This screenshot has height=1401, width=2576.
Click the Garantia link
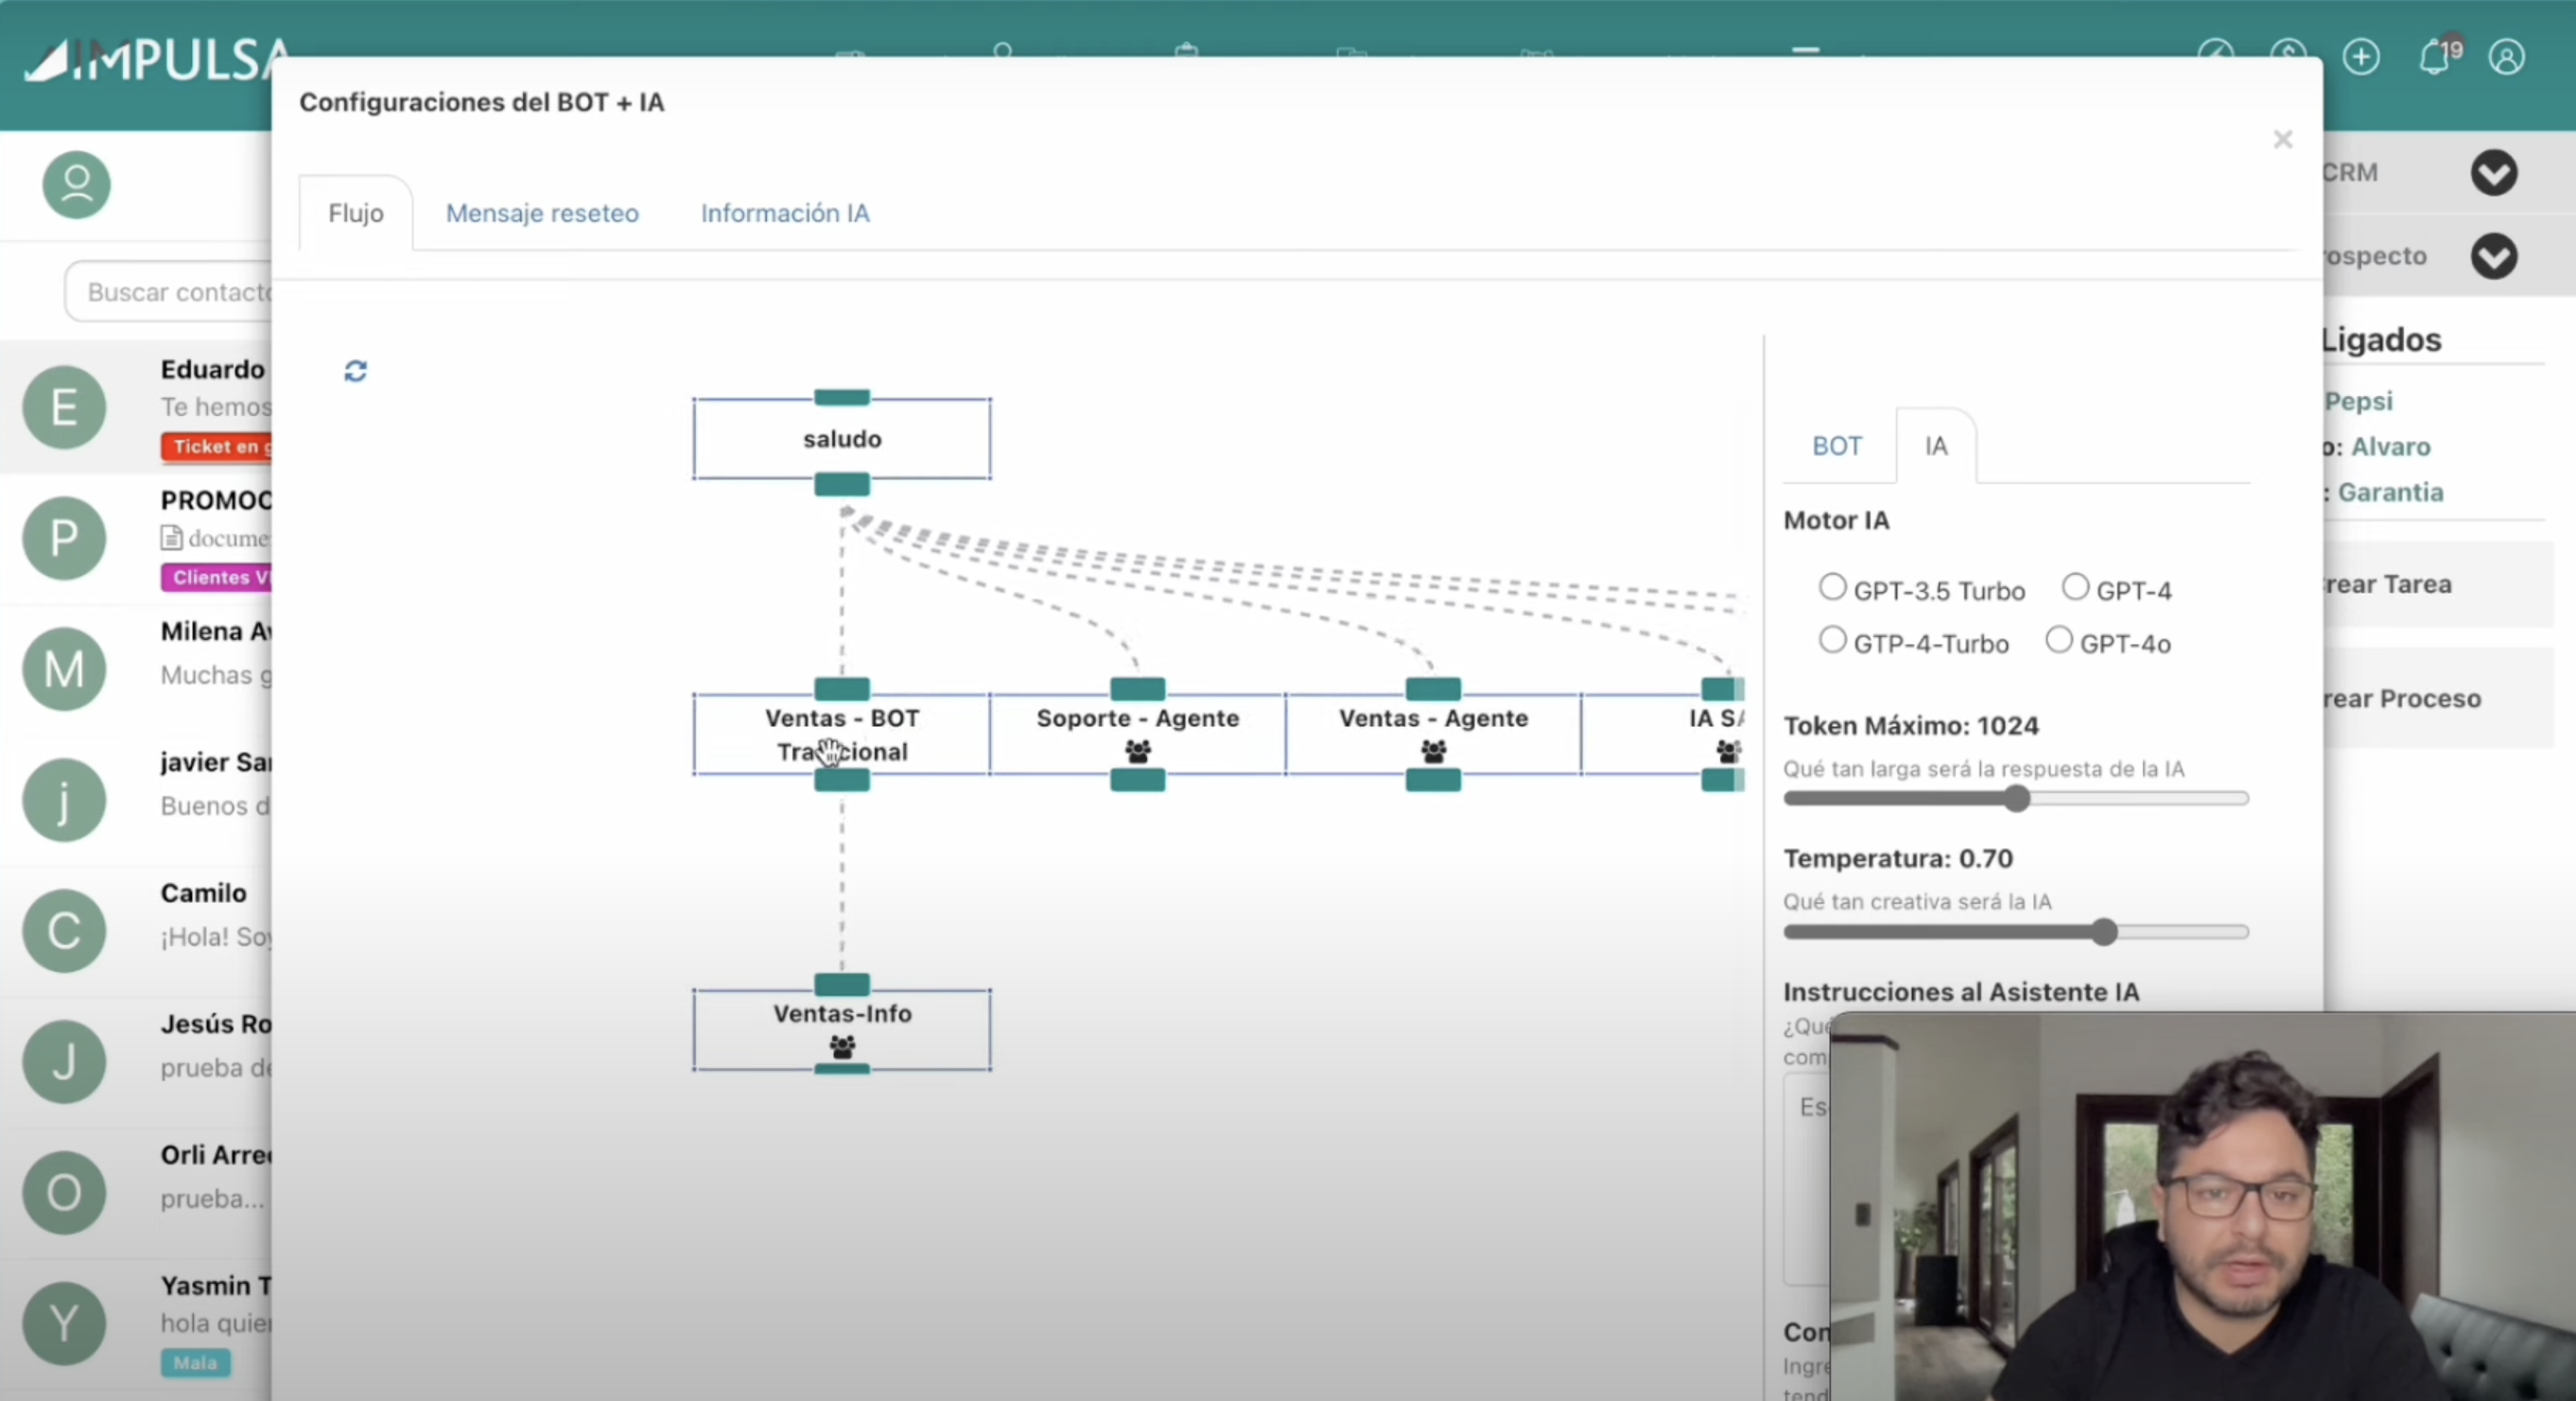[x=2390, y=492]
